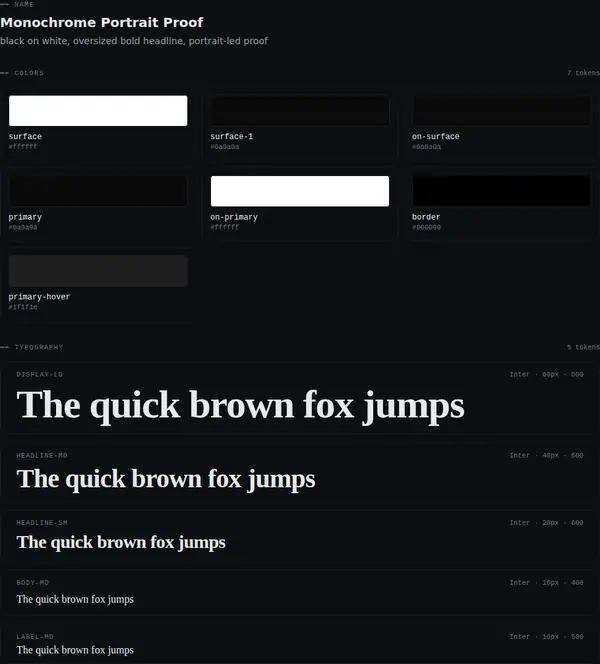Click the white surface color swatch

(x=98, y=111)
